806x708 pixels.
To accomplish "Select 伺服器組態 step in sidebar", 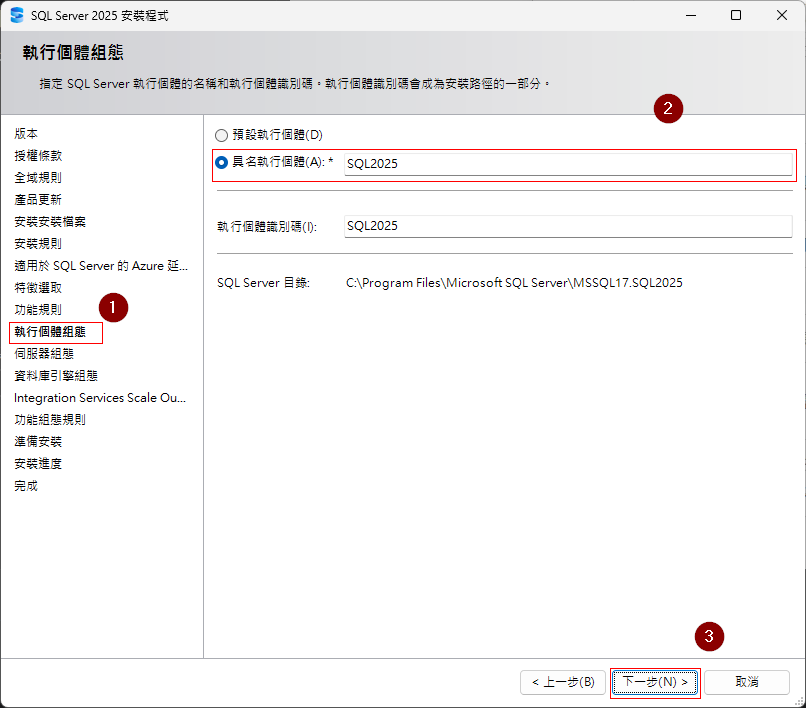I will (44, 354).
